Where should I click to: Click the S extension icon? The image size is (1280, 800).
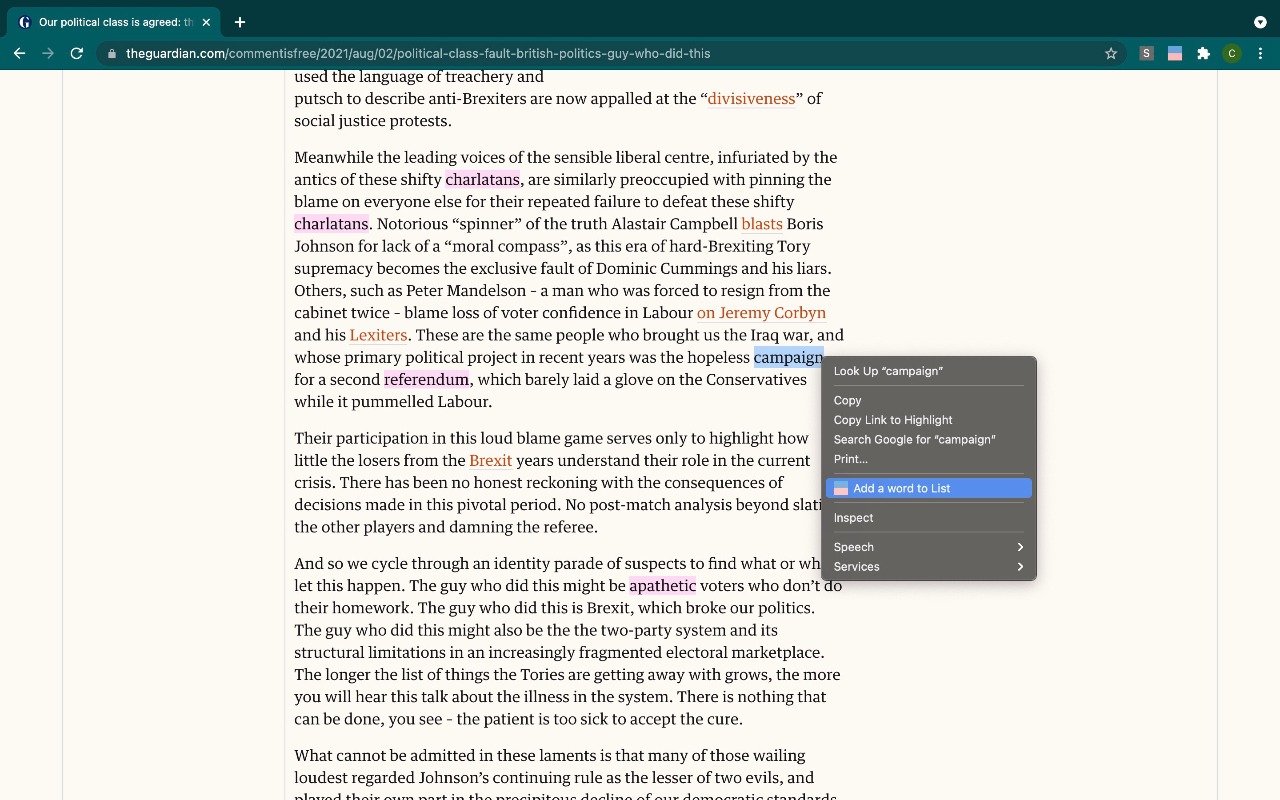point(1146,53)
